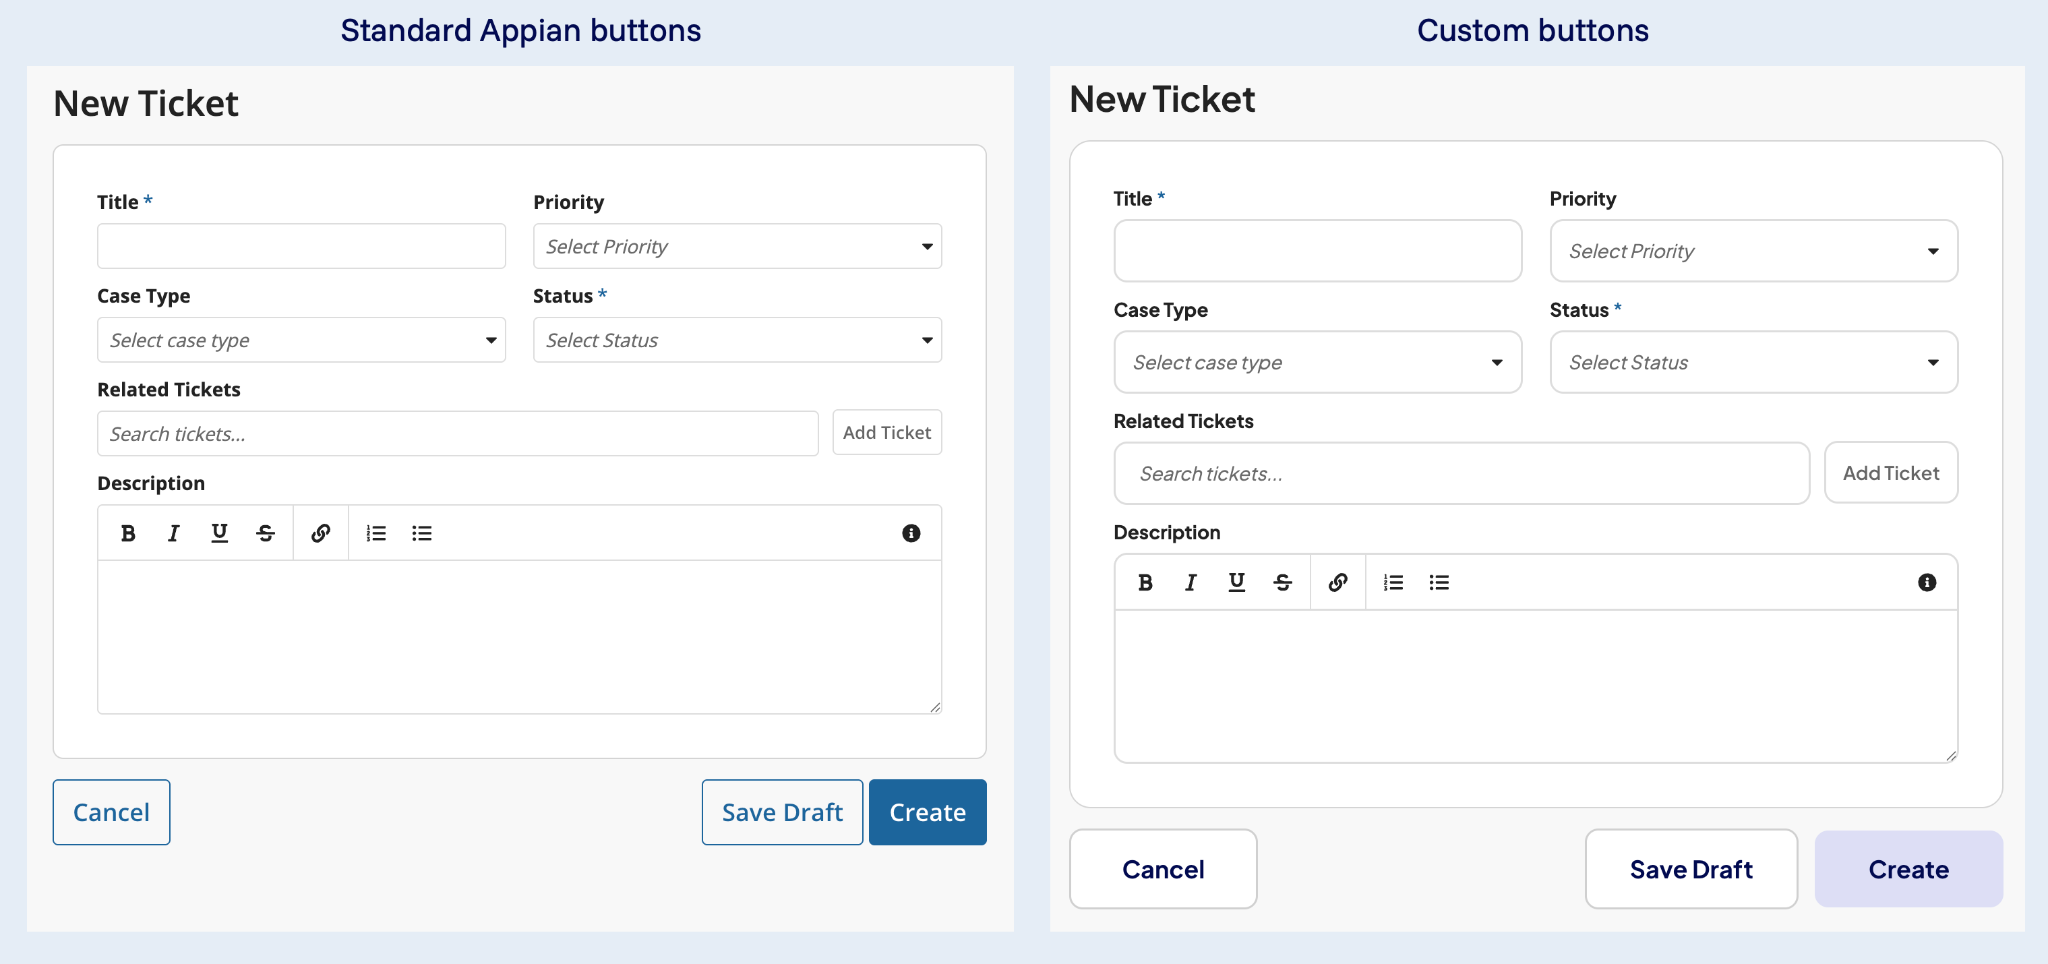Click the Search tickets field in the Custom form
Viewport: 2048px width, 964px height.
[x=1462, y=474]
